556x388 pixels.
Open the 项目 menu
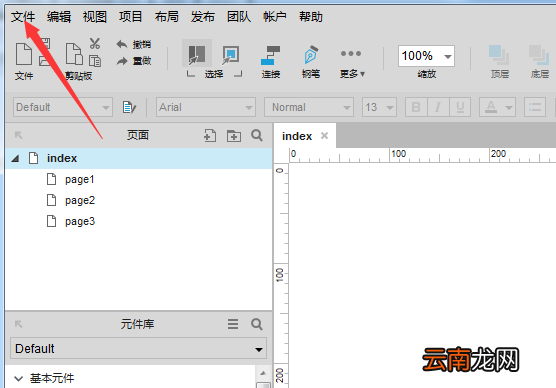[131, 17]
